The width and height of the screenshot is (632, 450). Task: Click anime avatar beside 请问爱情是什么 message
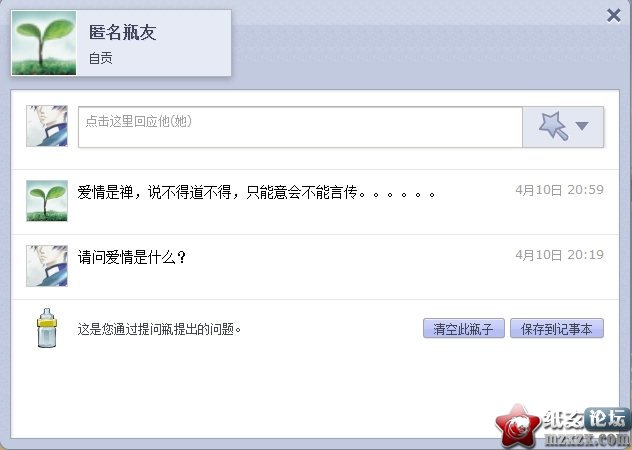click(x=47, y=266)
